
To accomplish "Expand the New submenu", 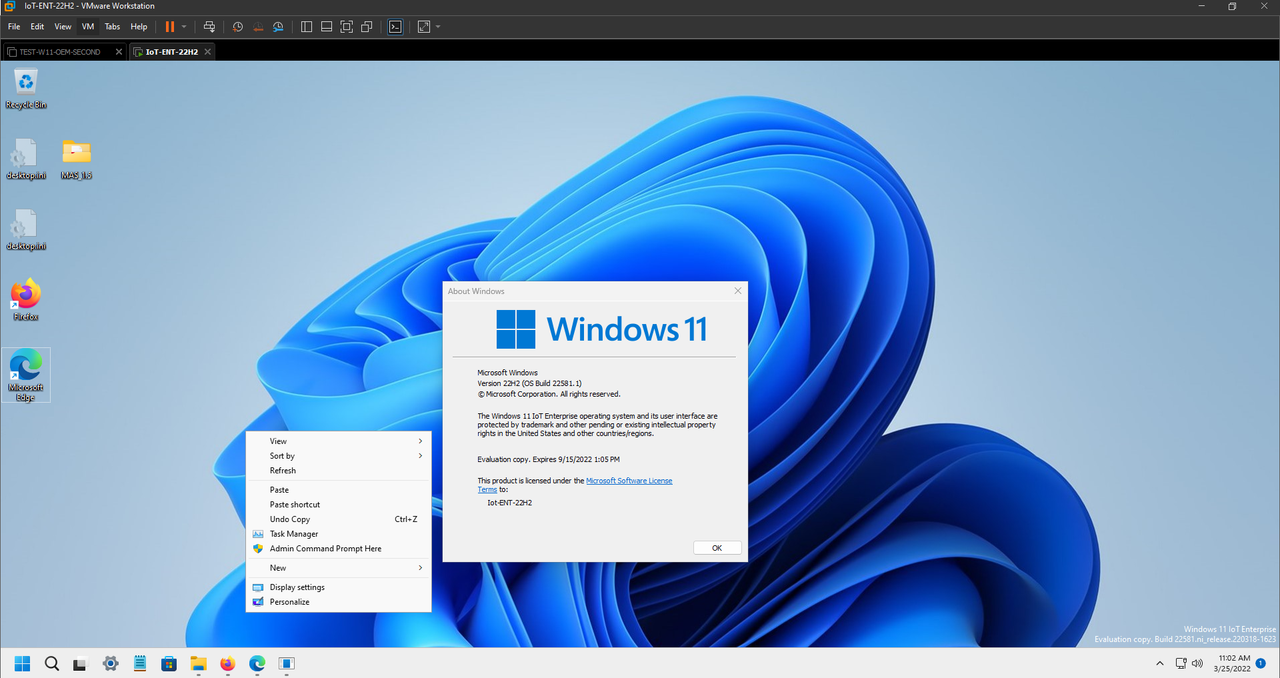I will pos(338,568).
